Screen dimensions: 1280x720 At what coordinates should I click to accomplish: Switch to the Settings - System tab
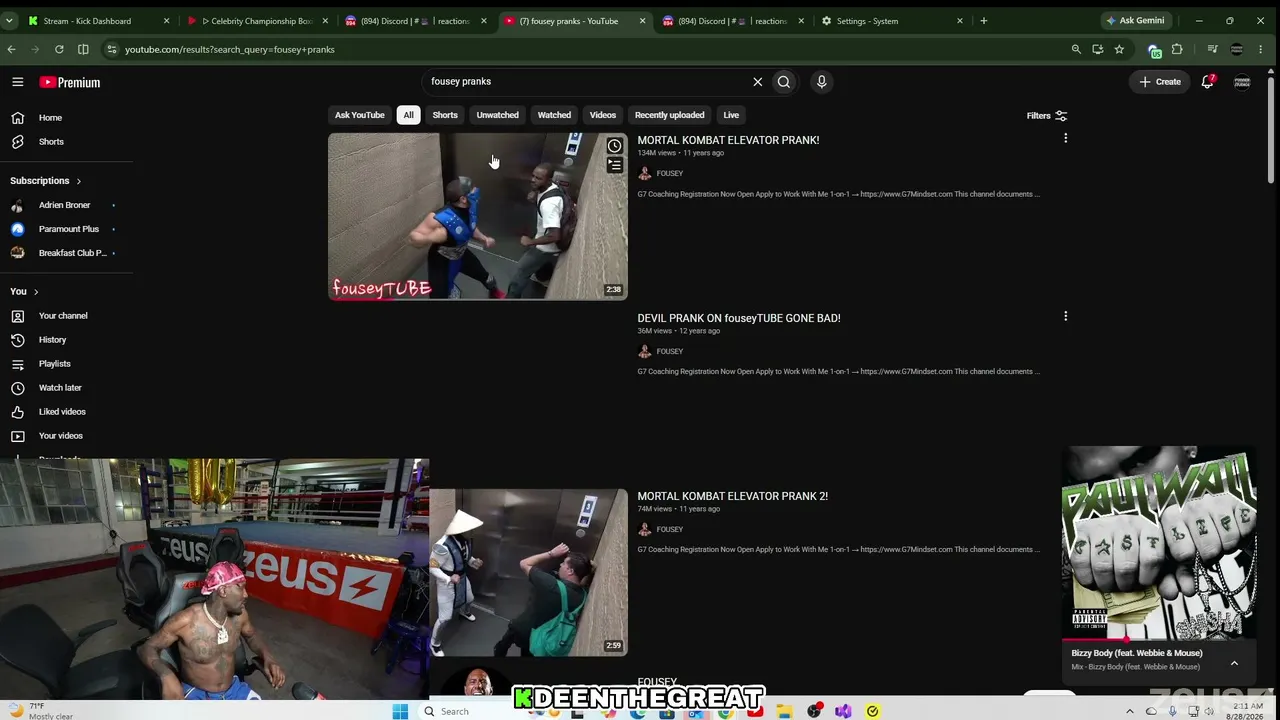point(892,21)
